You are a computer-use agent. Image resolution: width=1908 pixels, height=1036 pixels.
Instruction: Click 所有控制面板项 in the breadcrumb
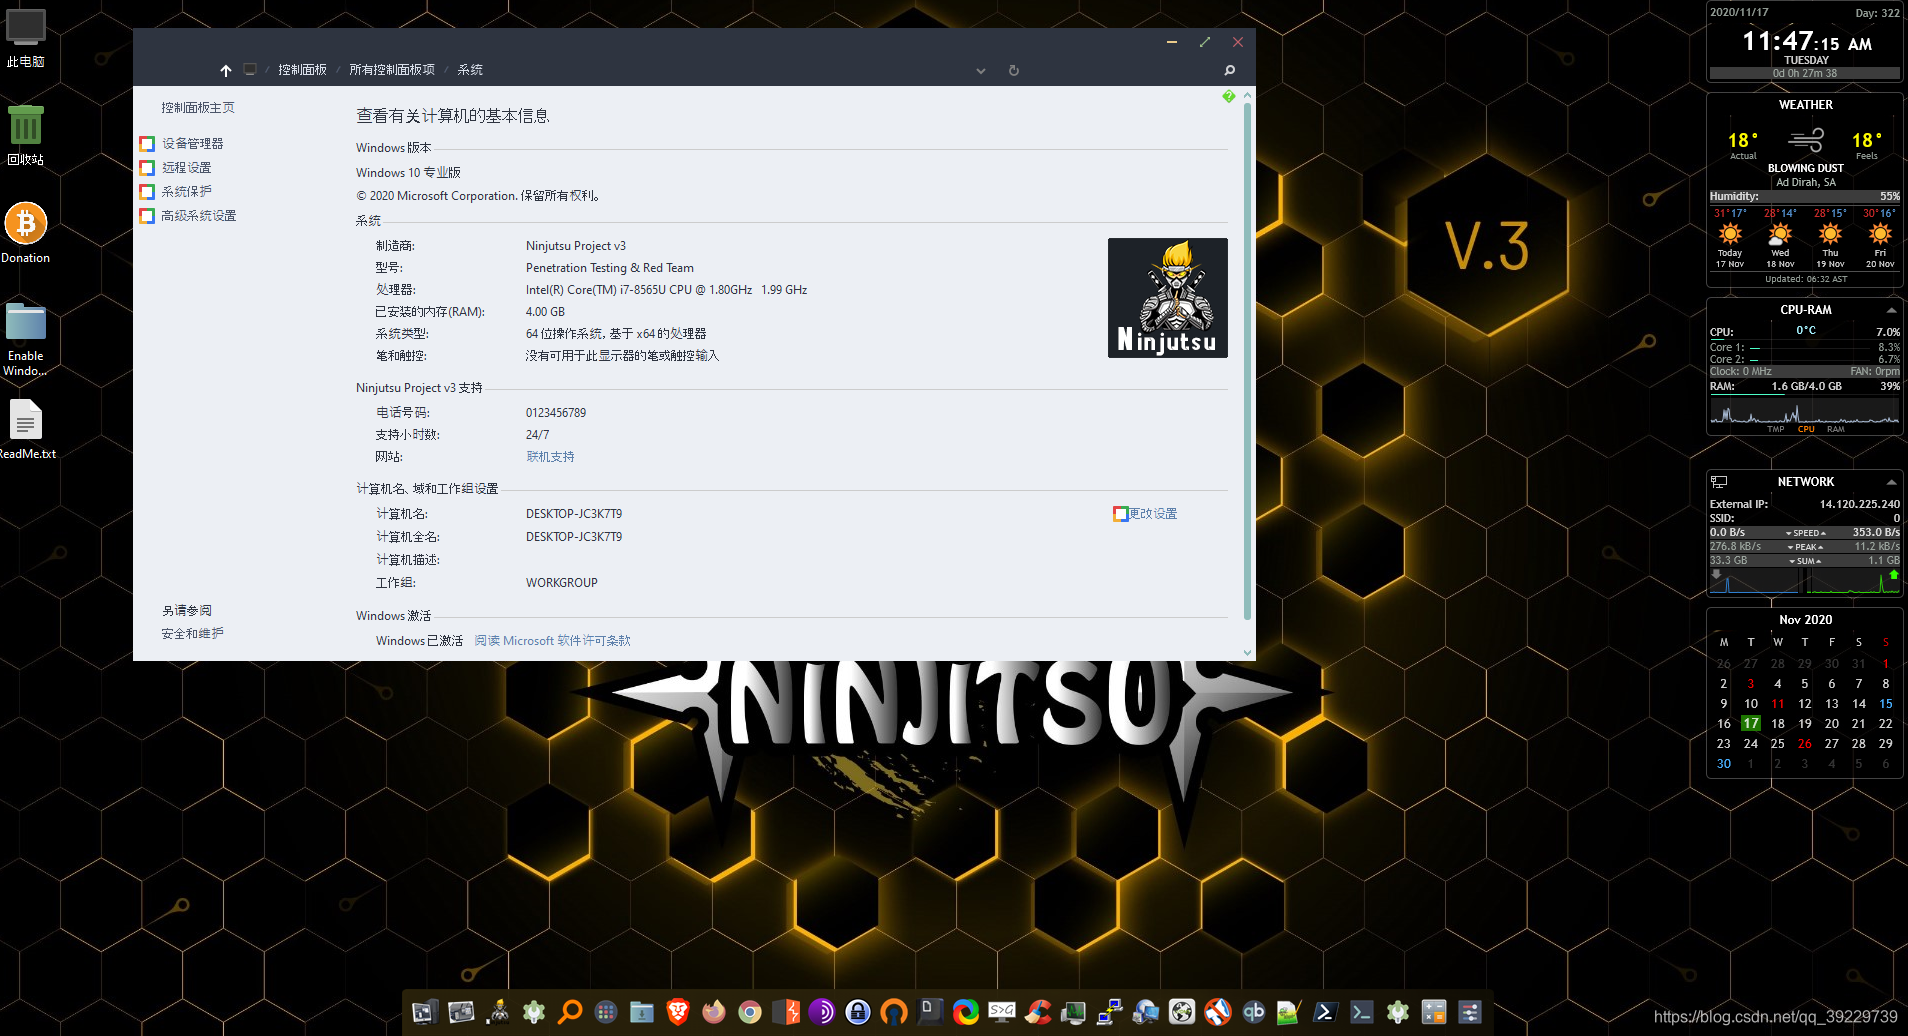tap(392, 70)
